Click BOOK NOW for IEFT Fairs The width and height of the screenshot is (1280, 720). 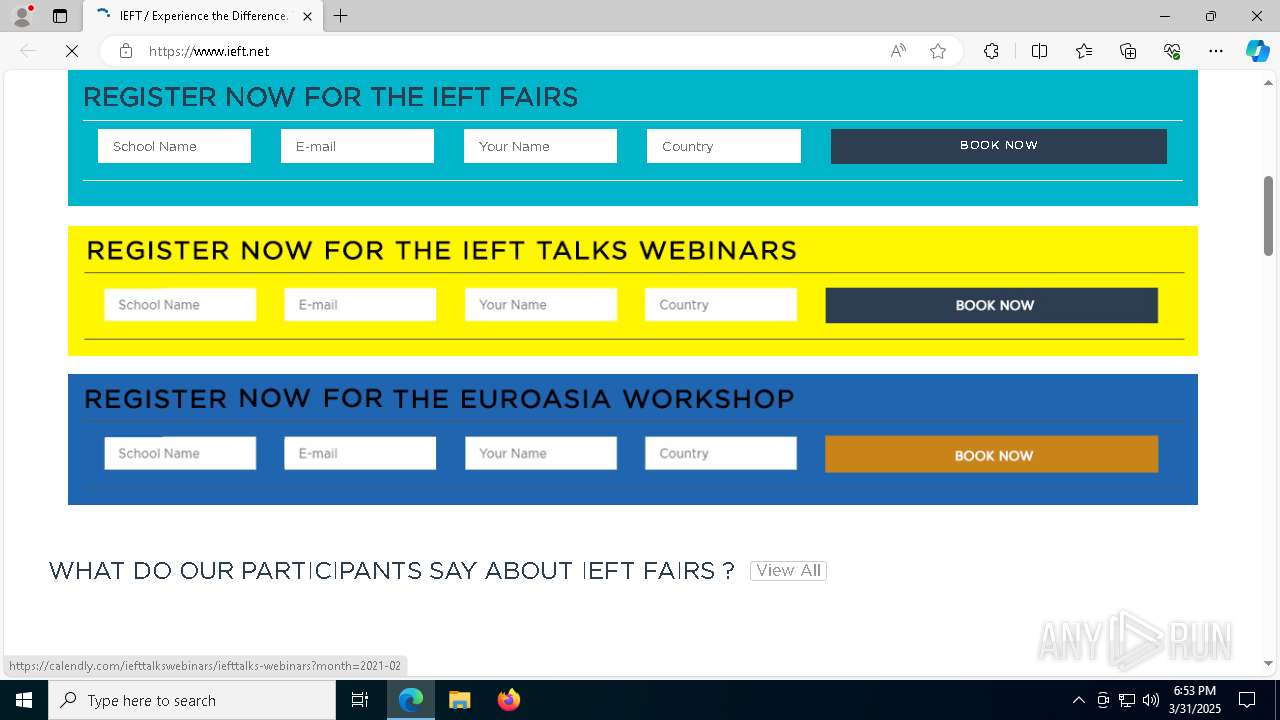(x=999, y=146)
